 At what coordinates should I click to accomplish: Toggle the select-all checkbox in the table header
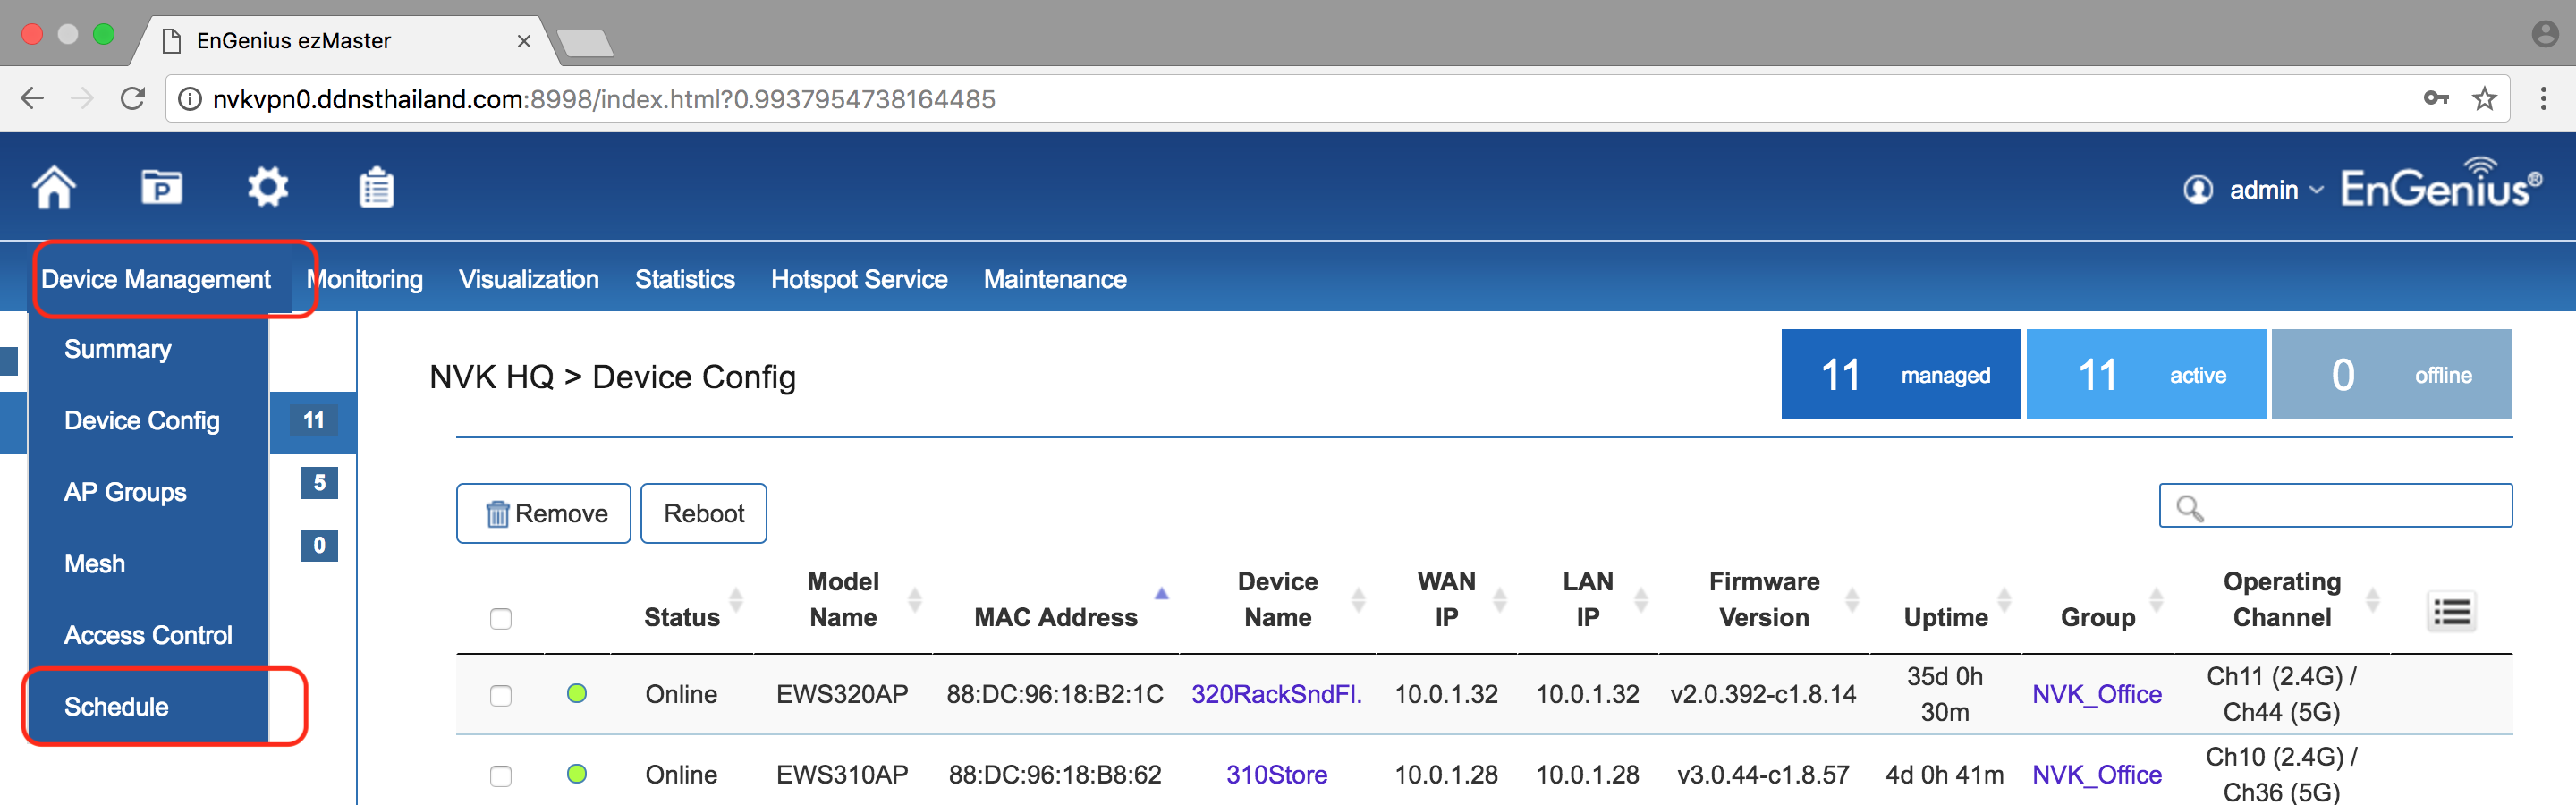501,619
